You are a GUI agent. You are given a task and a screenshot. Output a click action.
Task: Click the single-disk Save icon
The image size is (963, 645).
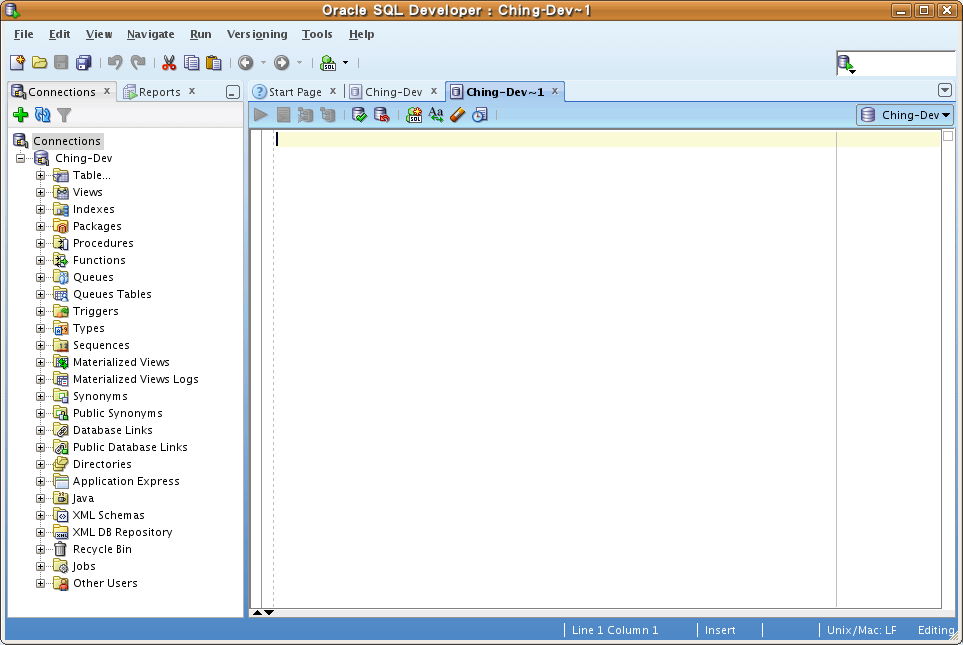61,63
